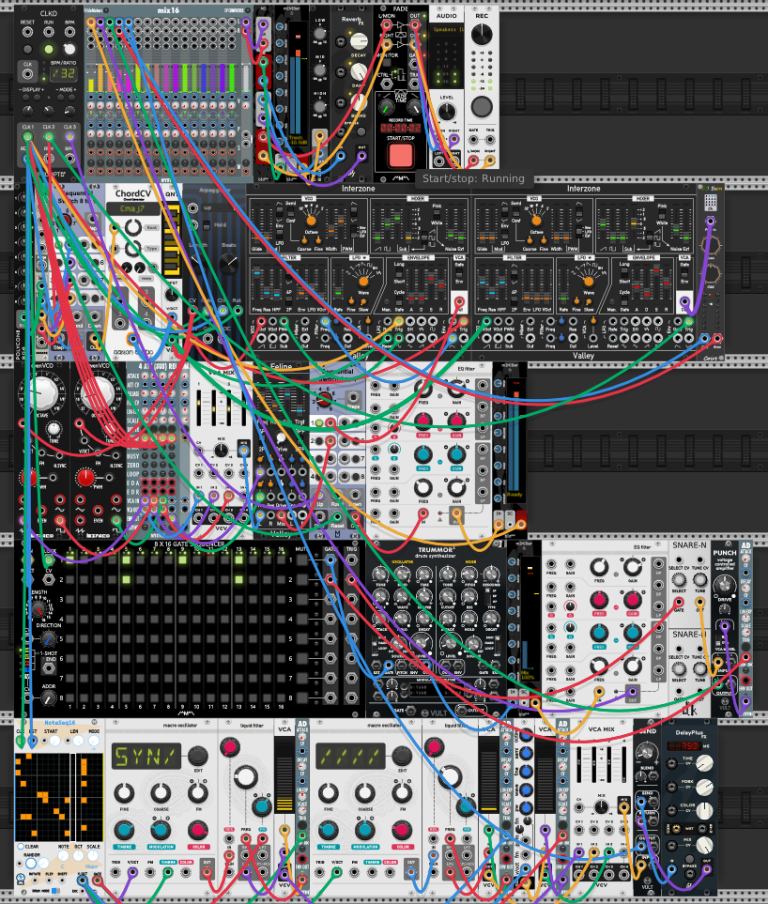Click the large octave knob on first EvenVCO
The height and width of the screenshot is (904, 768).
(42, 393)
